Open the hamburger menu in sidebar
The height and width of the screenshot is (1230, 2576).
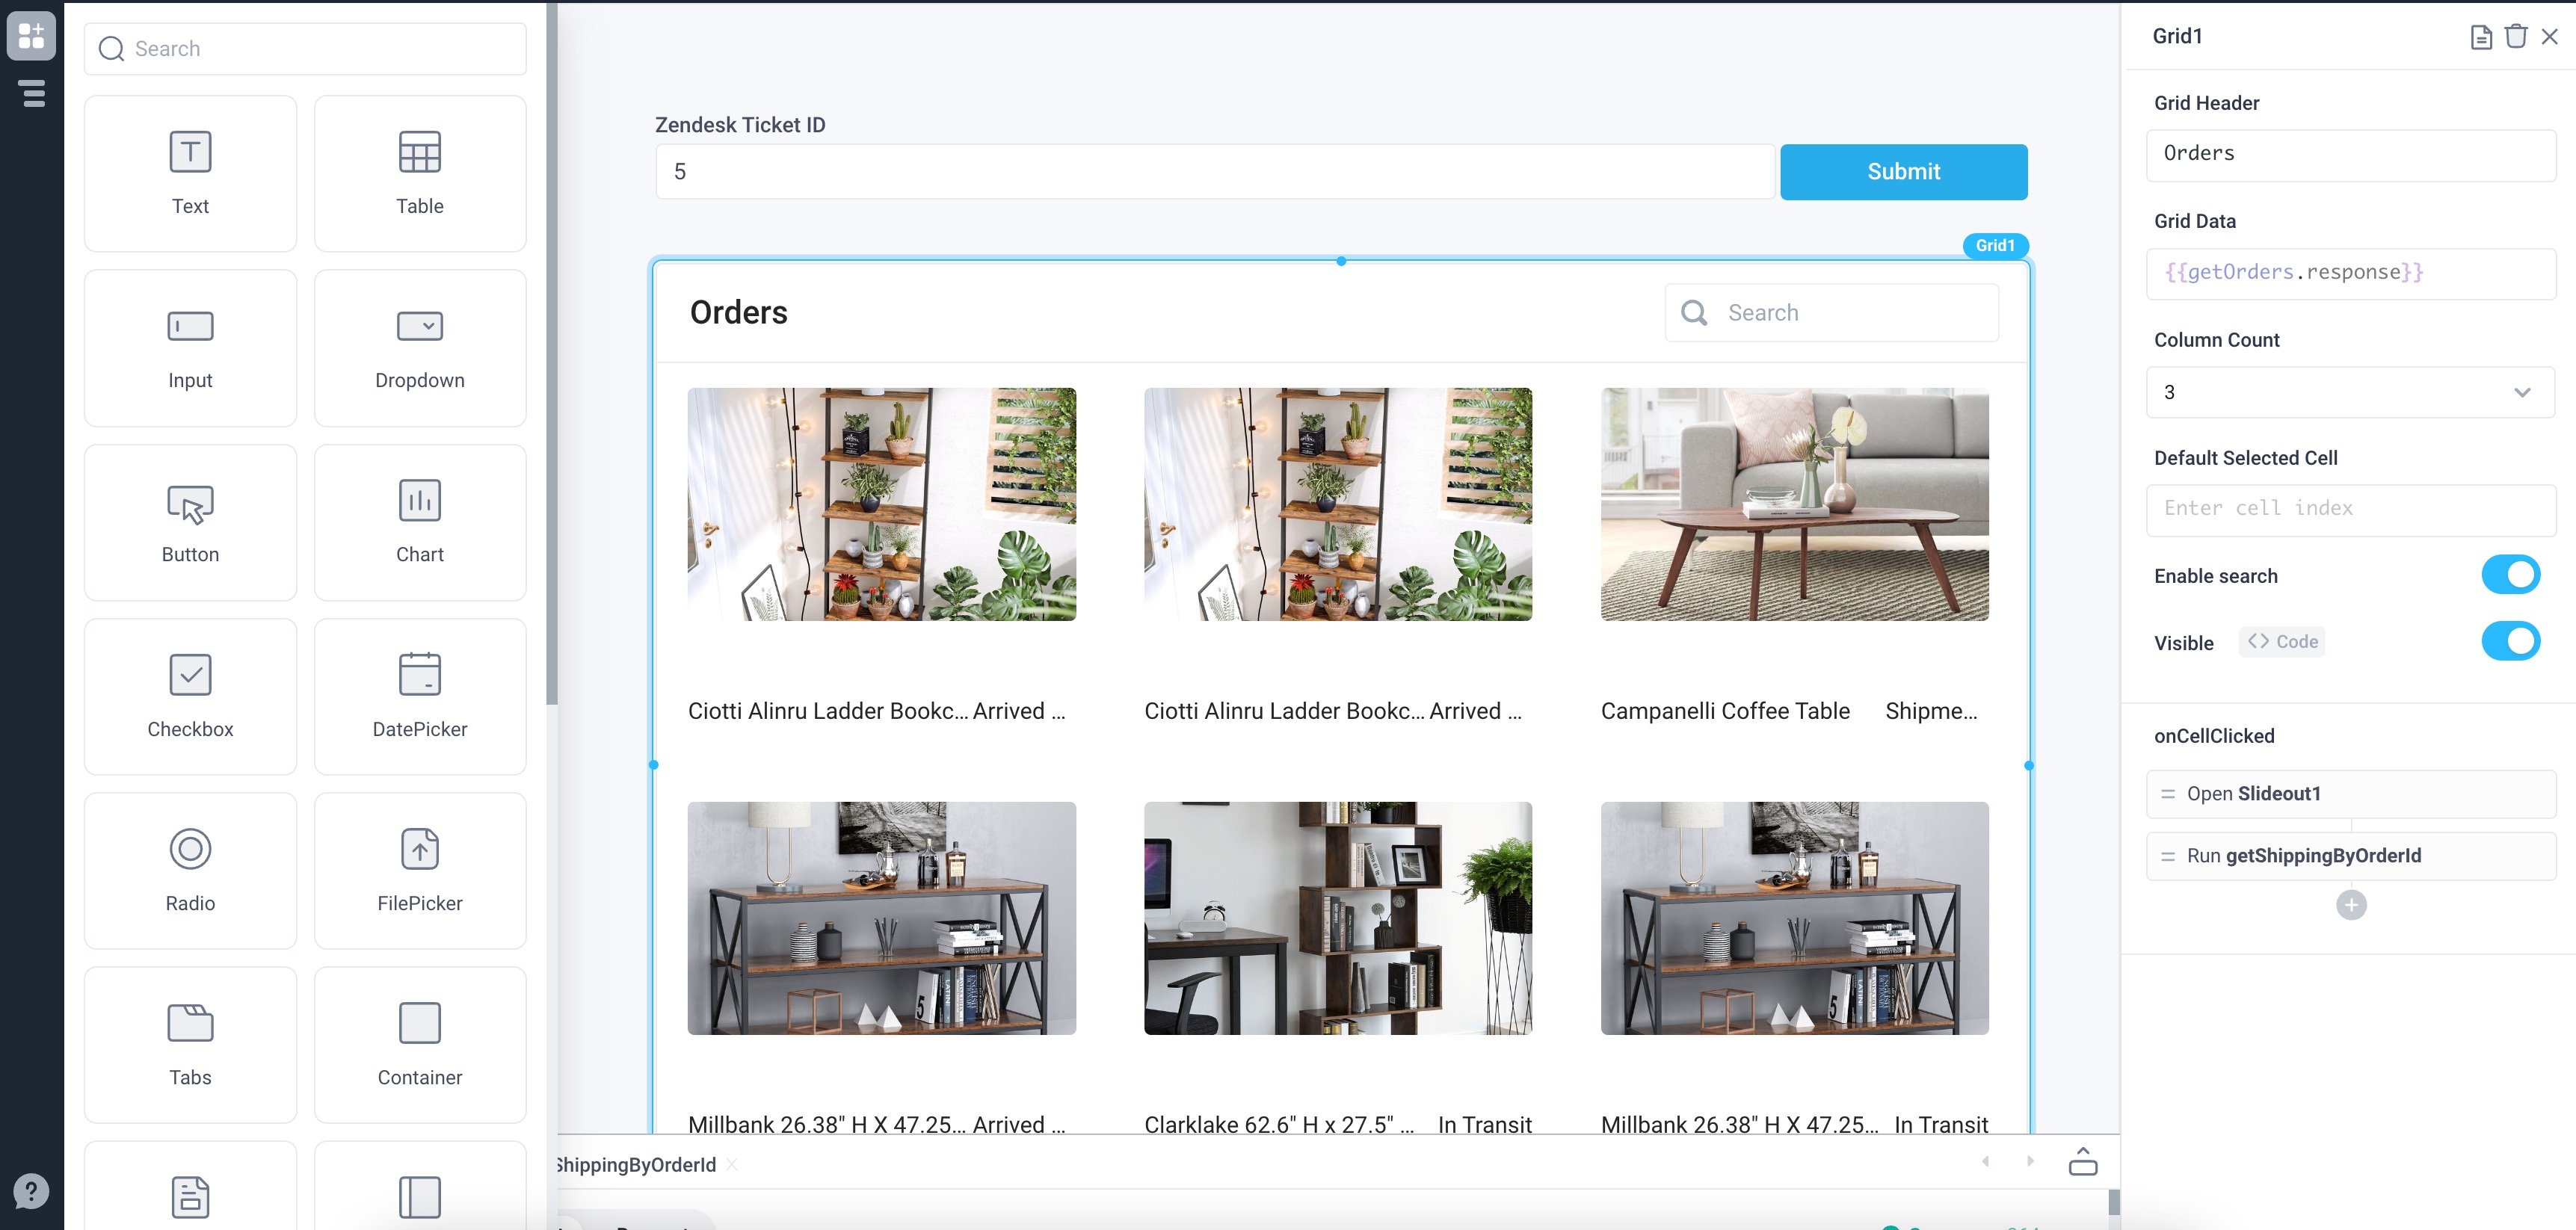point(31,94)
